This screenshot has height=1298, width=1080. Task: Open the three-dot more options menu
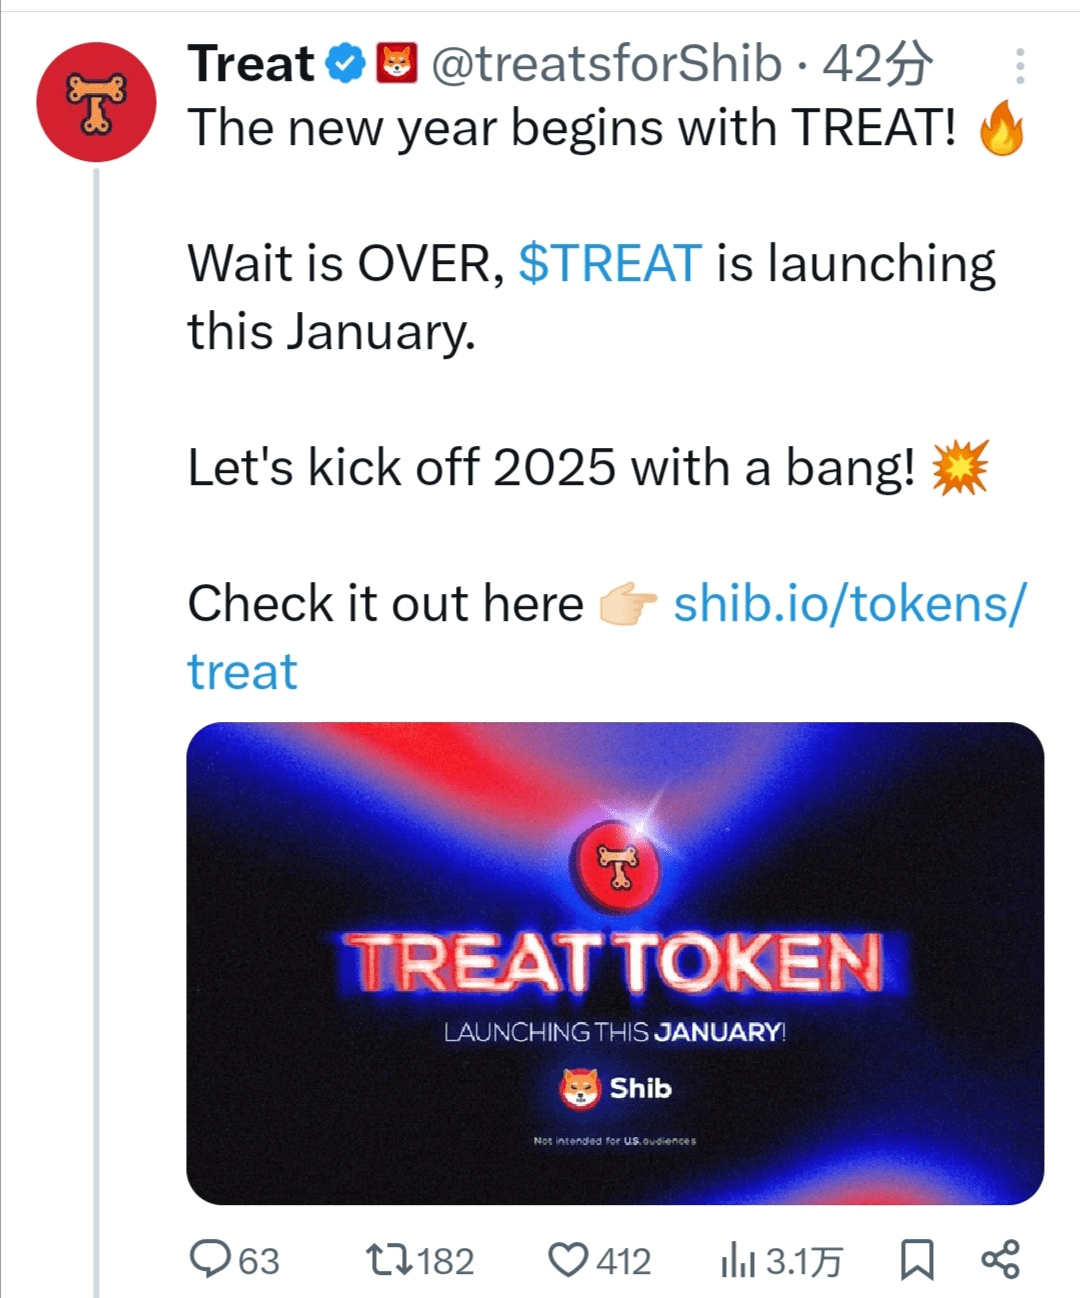coord(1019,66)
